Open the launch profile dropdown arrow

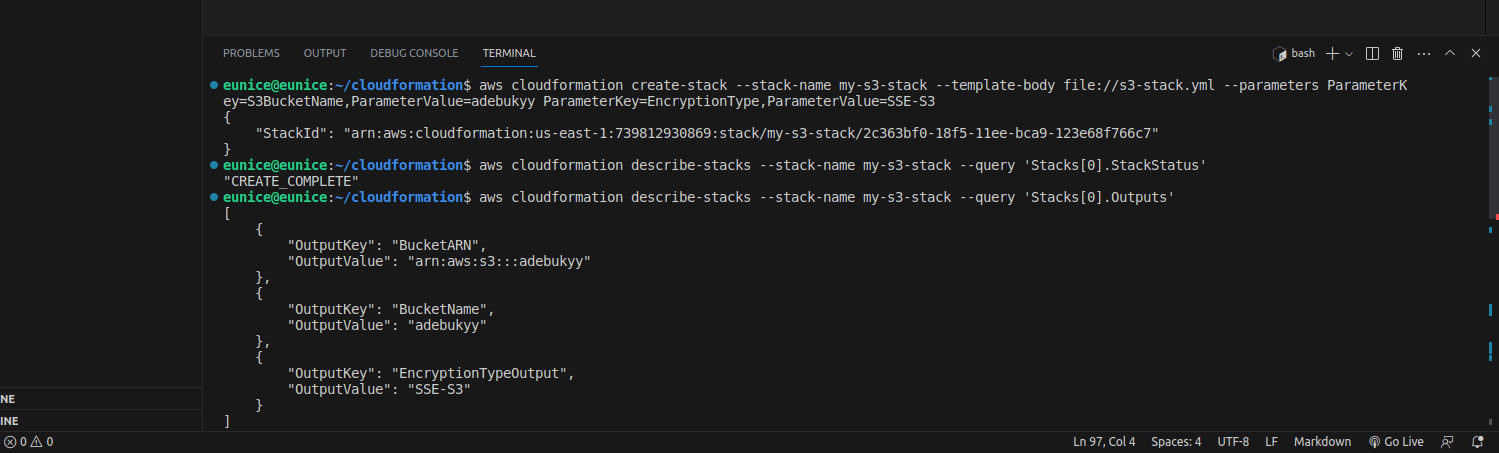(1349, 53)
